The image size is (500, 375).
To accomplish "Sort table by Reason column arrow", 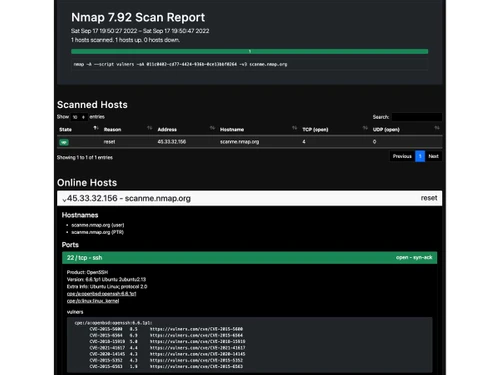I will (150, 128).
